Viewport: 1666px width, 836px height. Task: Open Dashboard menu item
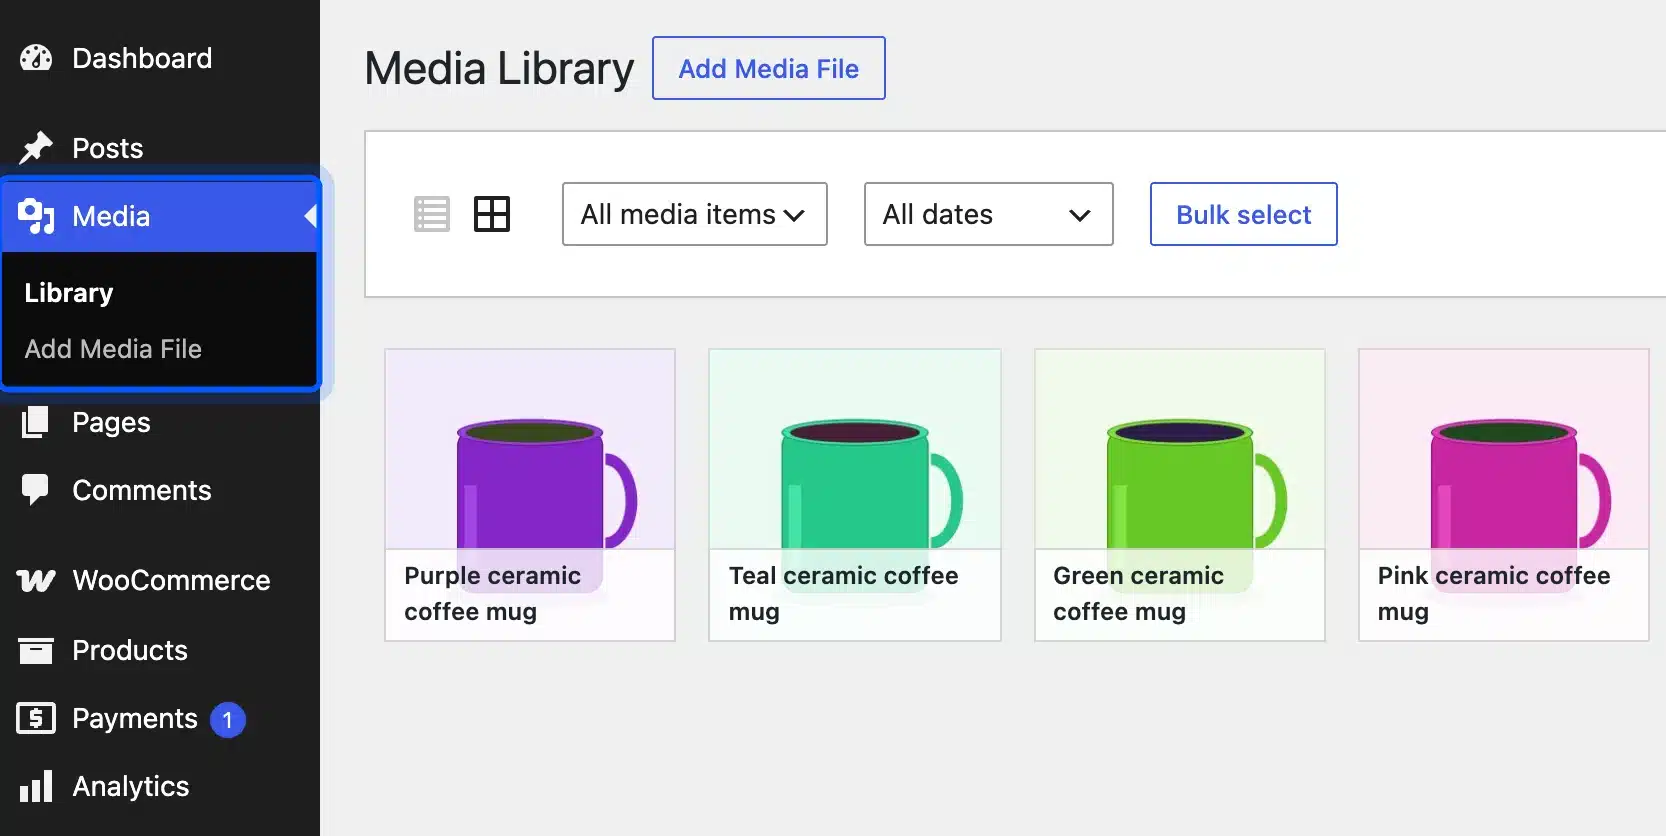(x=160, y=58)
